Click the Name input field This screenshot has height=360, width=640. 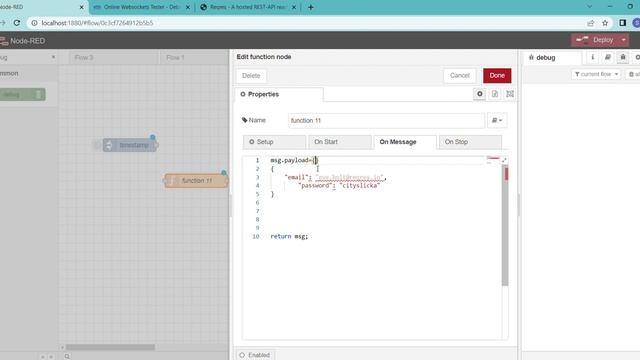click(x=386, y=120)
